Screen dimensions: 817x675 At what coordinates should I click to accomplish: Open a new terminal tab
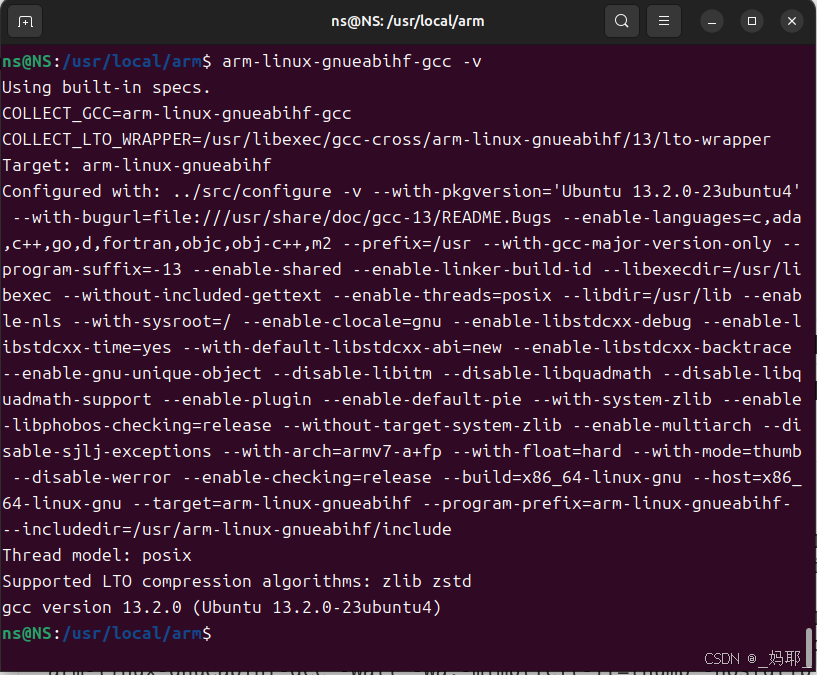pyautogui.click(x=25, y=20)
